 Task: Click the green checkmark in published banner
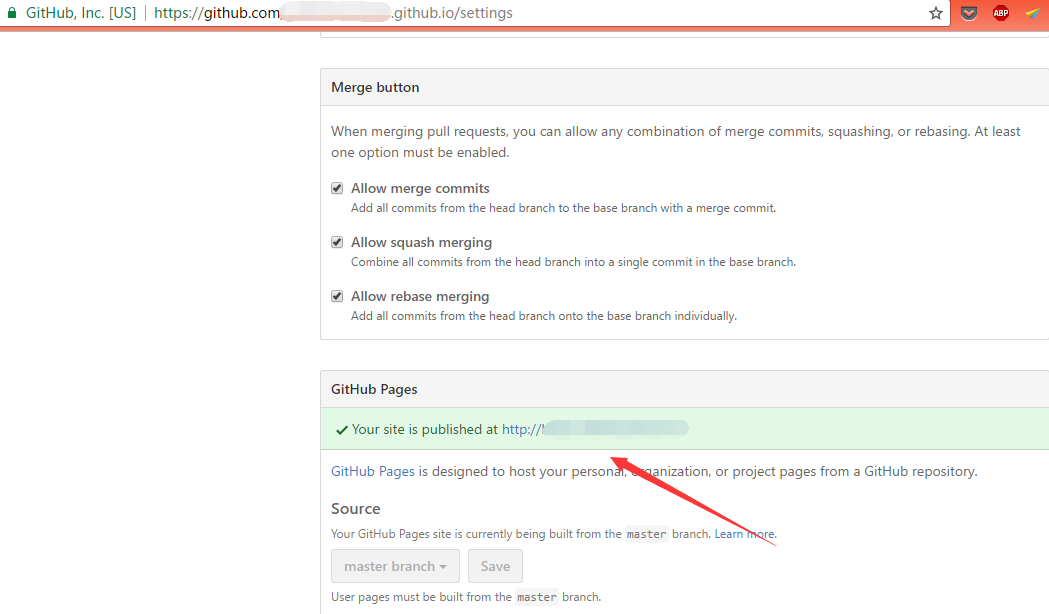(342, 429)
